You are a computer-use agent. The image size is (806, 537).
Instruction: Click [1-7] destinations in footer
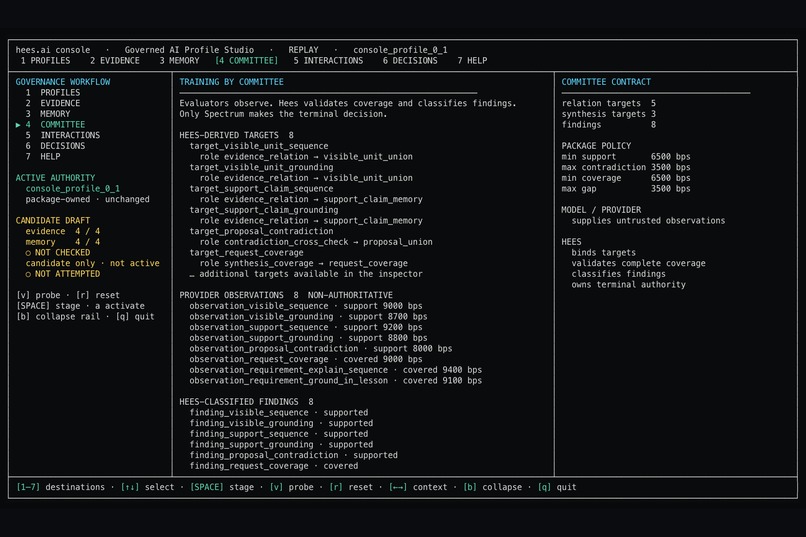[60, 487]
